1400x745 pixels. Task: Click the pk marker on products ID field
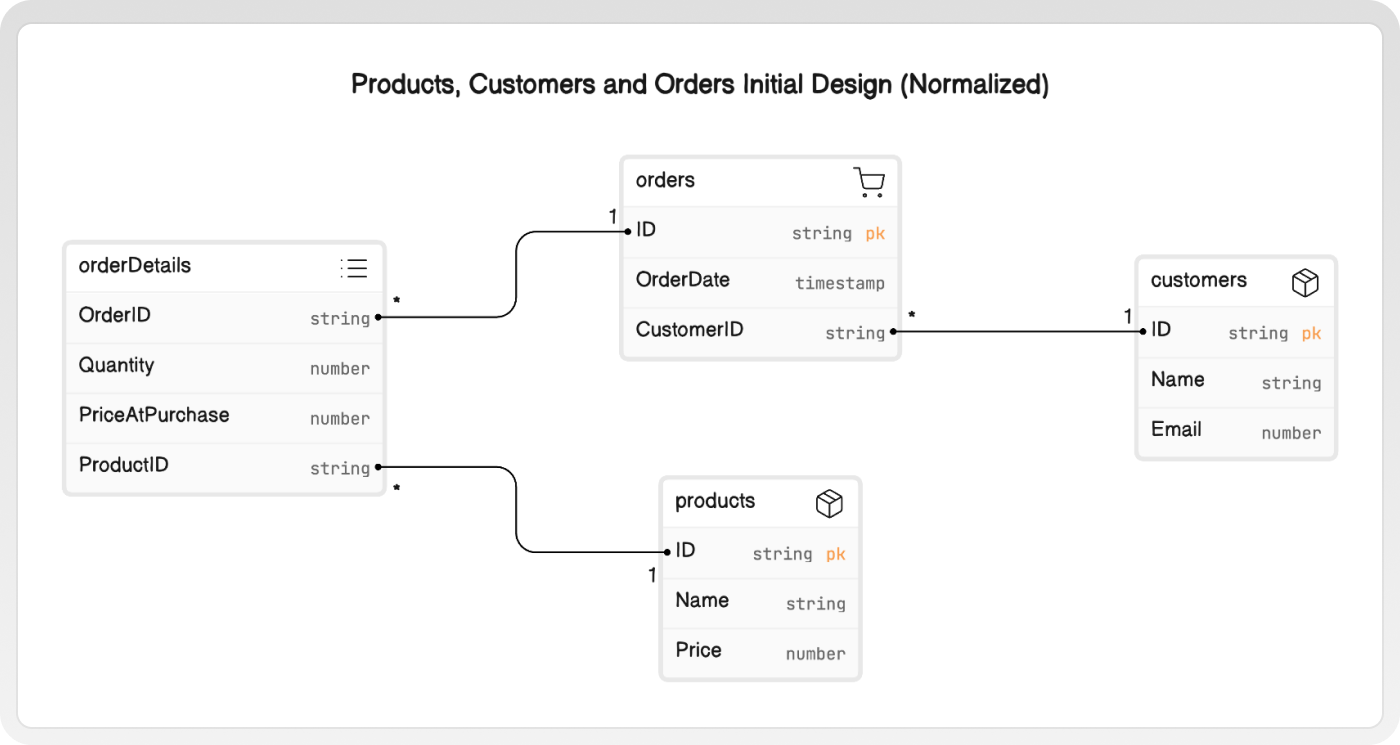[836, 553]
